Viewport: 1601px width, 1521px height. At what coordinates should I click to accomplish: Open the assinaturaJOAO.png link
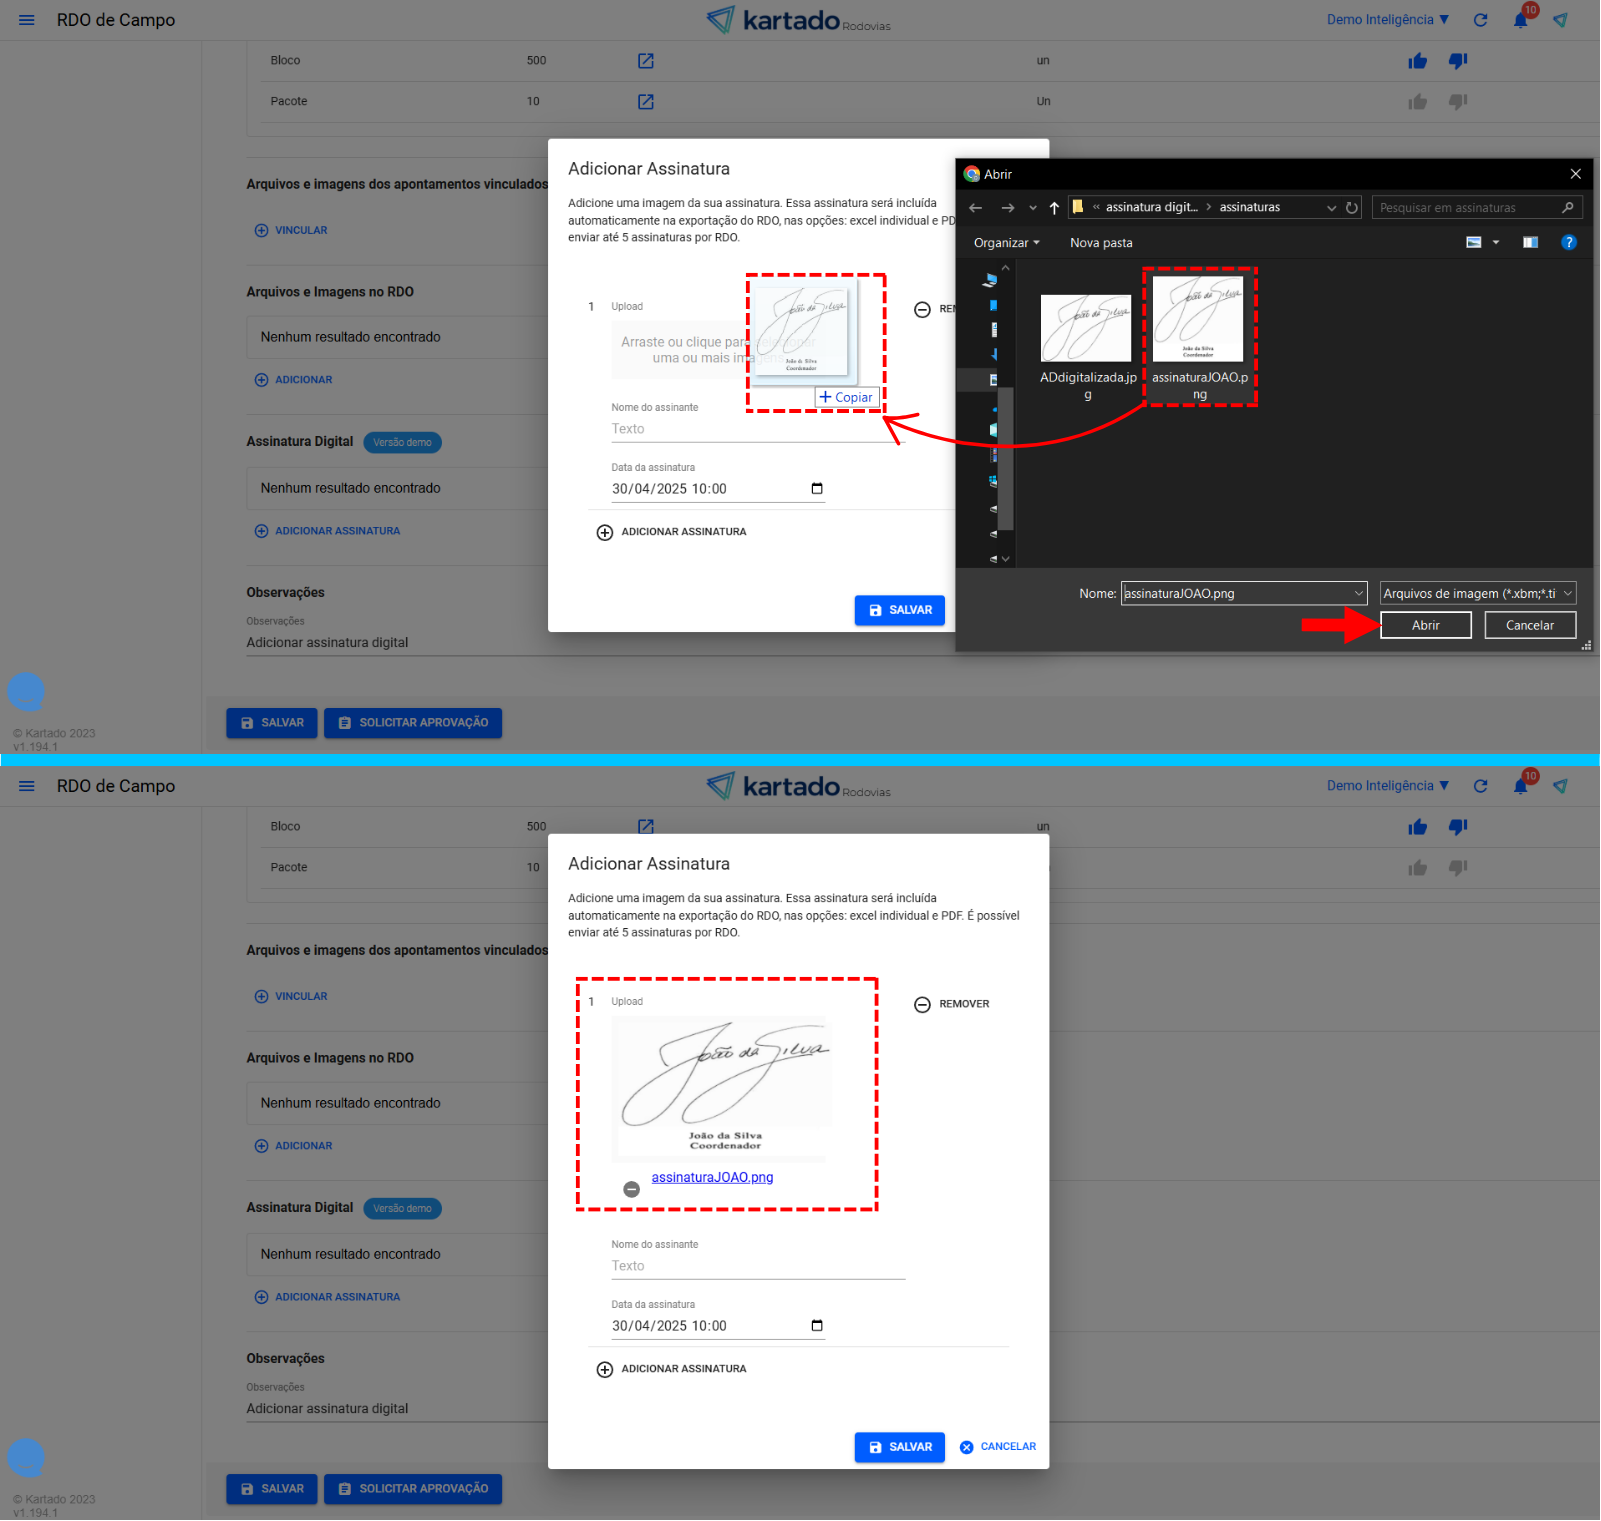coord(712,1178)
